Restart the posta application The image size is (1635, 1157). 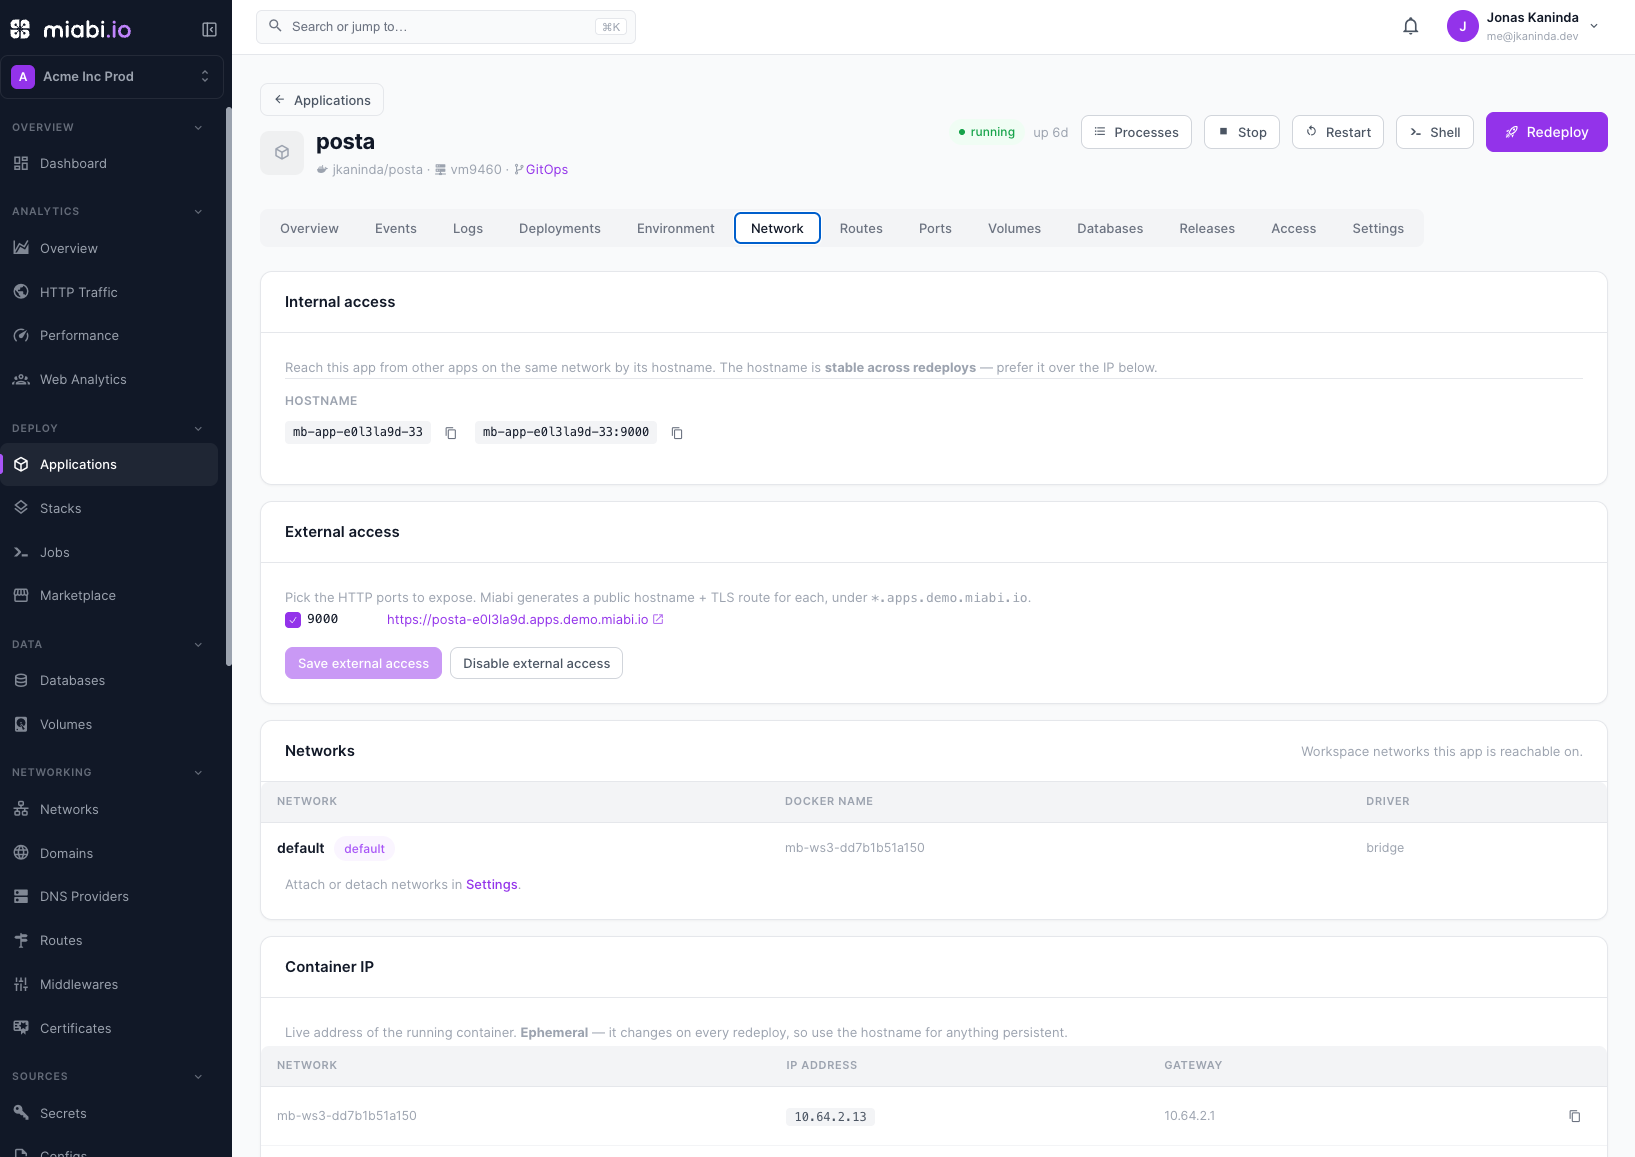[x=1338, y=132]
